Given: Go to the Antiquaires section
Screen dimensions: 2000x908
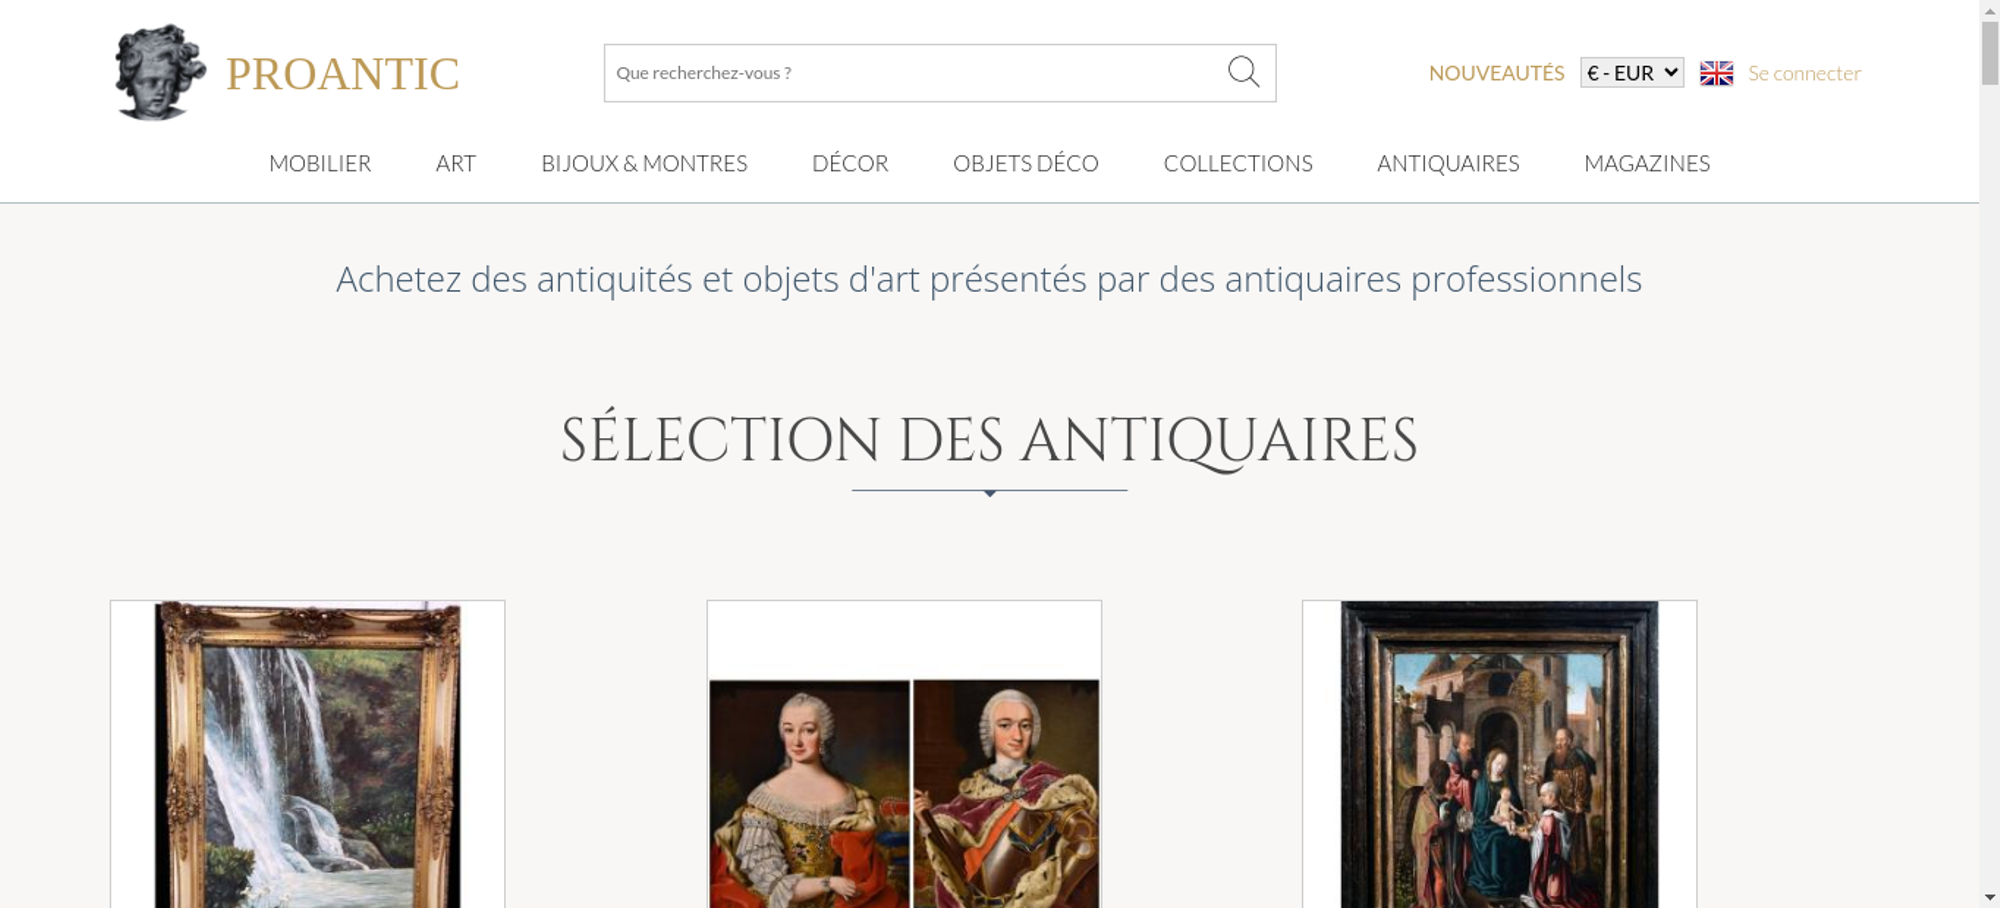Looking at the screenshot, I should 1448,163.
